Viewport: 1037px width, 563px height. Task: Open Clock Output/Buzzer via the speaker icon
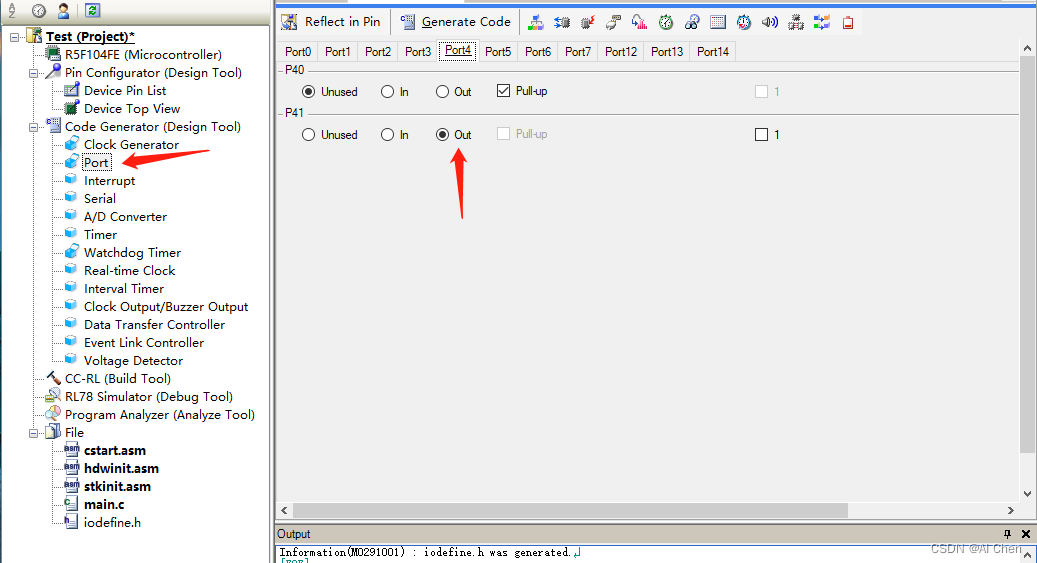(x=770, y=22)
